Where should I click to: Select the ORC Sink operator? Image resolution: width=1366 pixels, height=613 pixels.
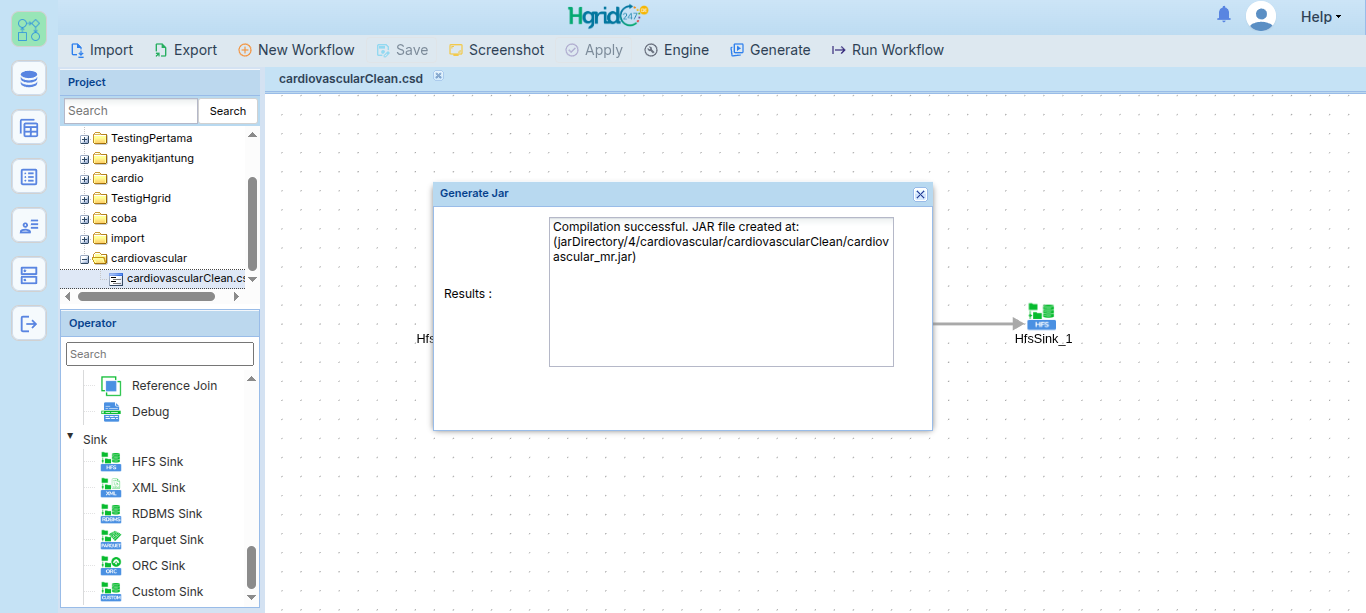pos(144,566)
